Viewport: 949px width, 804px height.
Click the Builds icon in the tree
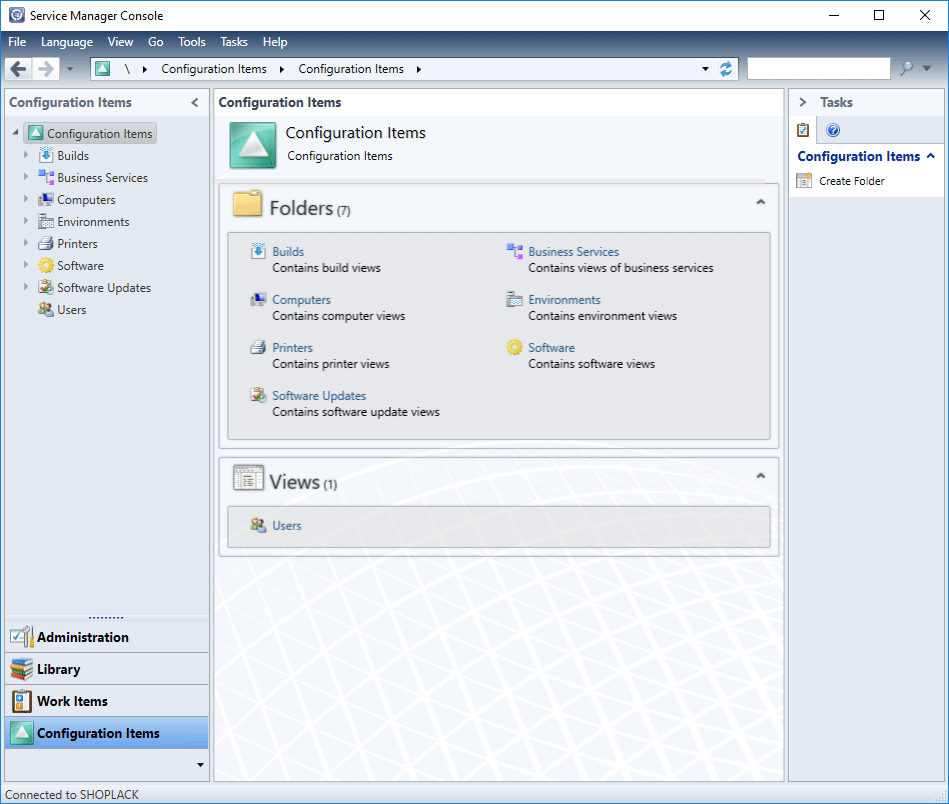tap(46, 156)
